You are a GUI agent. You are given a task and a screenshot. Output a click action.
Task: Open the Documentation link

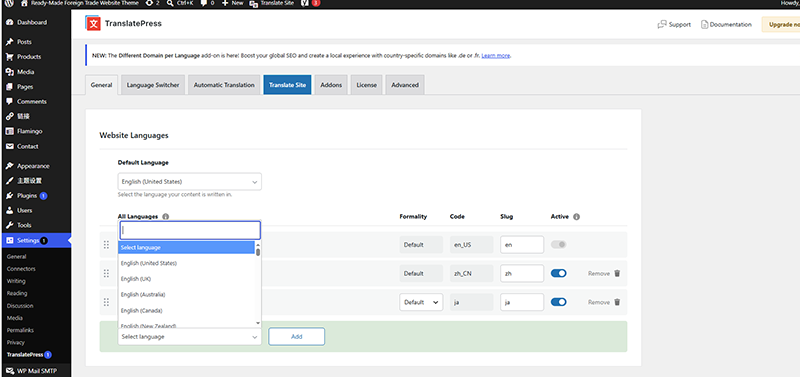726,24
